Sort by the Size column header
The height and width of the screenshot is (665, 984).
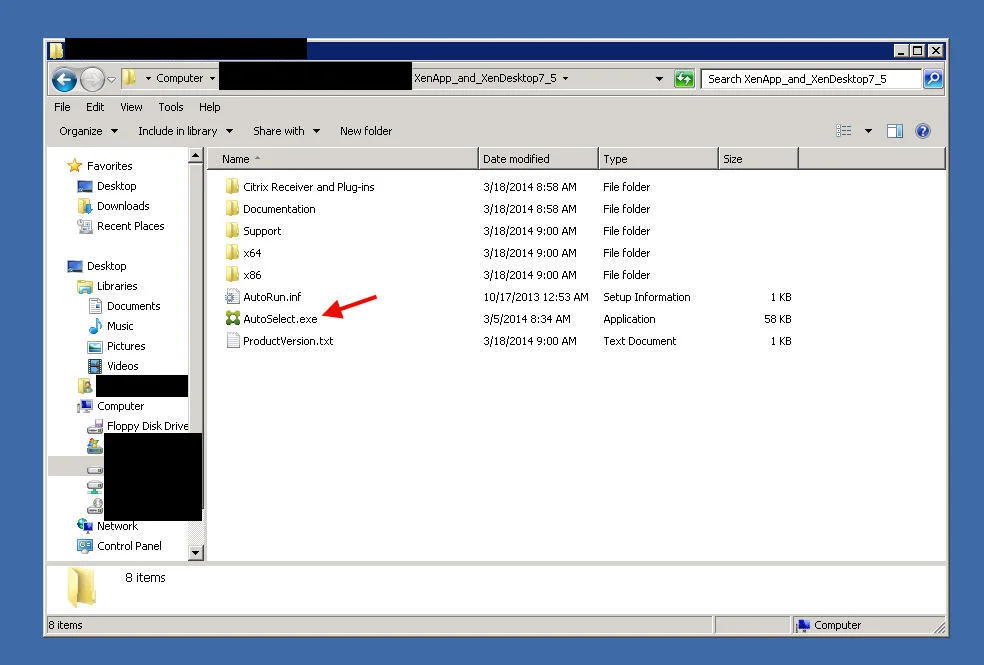tap(758, 159)
